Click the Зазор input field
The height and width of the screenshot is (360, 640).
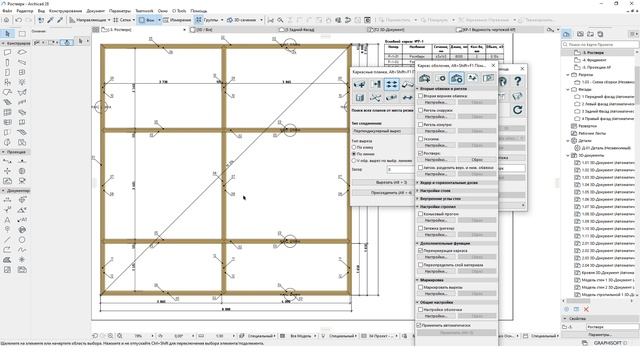pyautogui.click(x=400, y=169)
